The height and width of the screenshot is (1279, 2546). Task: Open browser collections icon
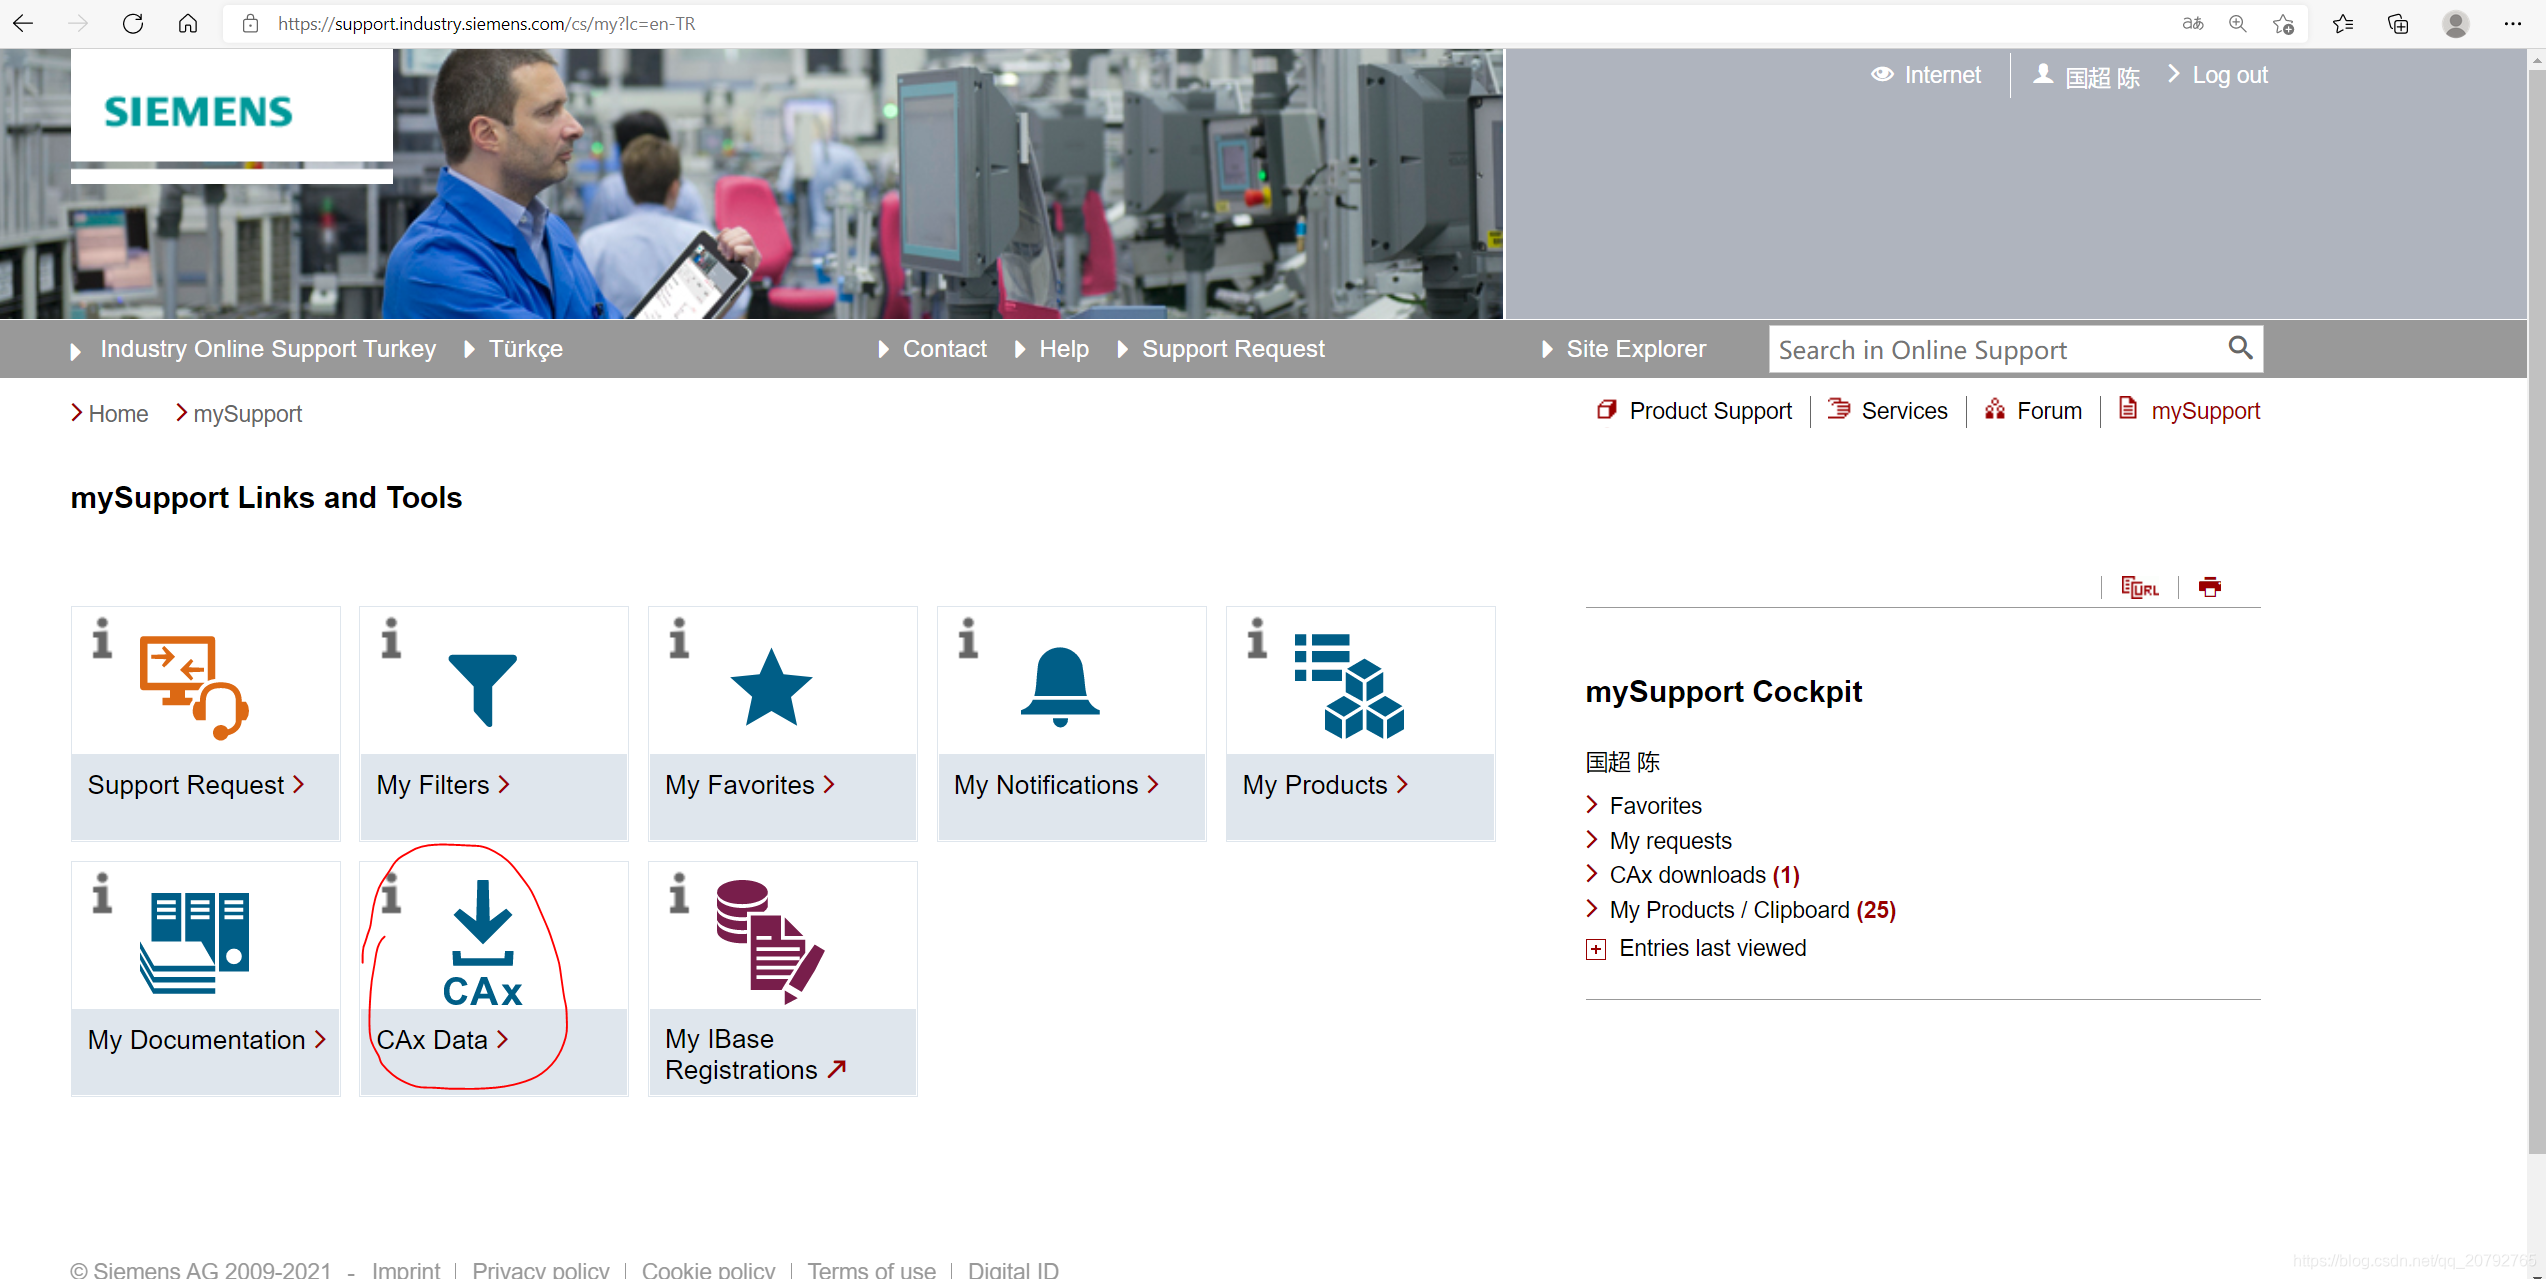2398,24
